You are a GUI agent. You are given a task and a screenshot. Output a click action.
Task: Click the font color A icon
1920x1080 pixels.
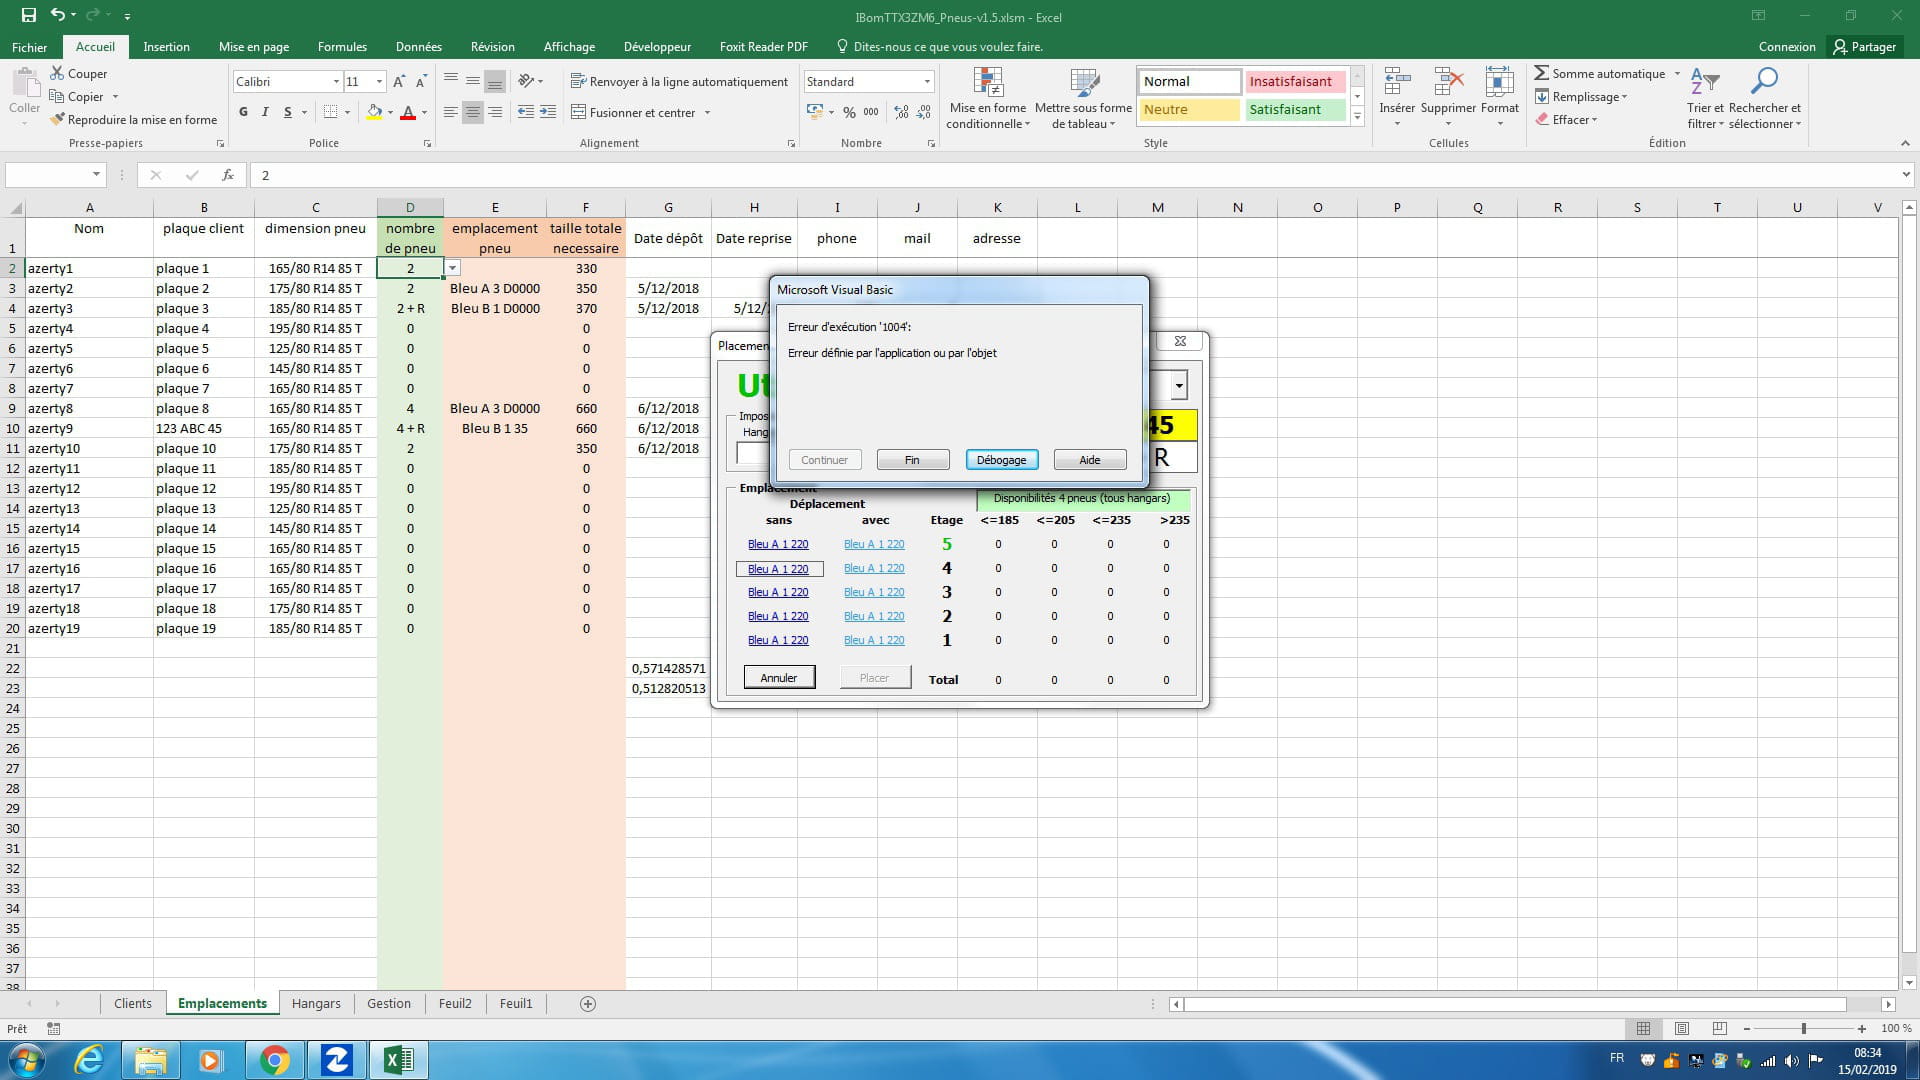407,113
